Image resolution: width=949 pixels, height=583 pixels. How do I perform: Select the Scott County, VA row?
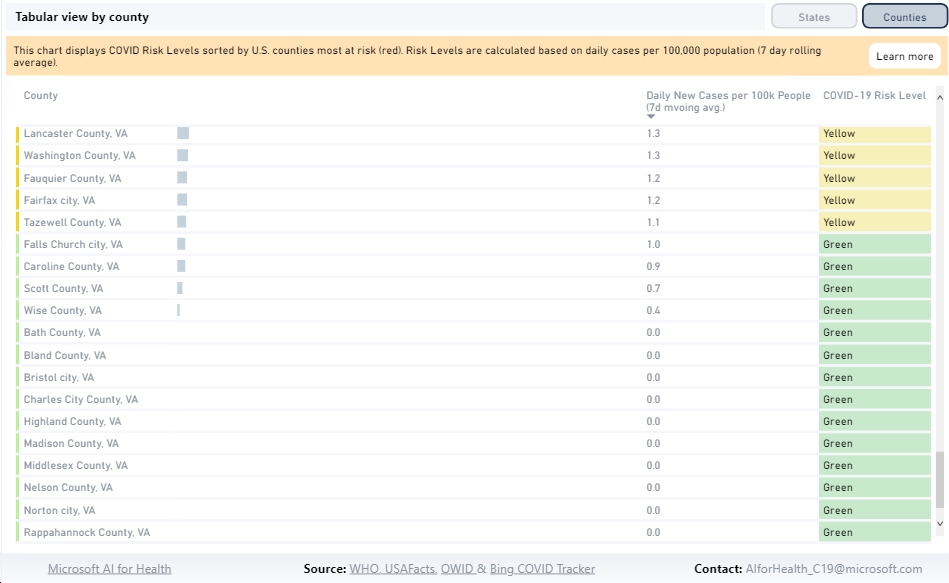tap(473, 288)
